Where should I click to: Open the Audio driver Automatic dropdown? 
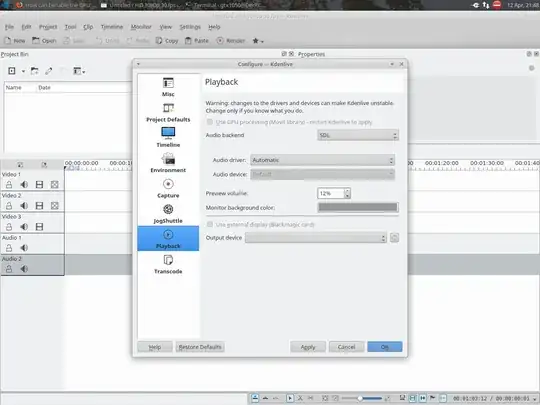(x=322, y=160)
